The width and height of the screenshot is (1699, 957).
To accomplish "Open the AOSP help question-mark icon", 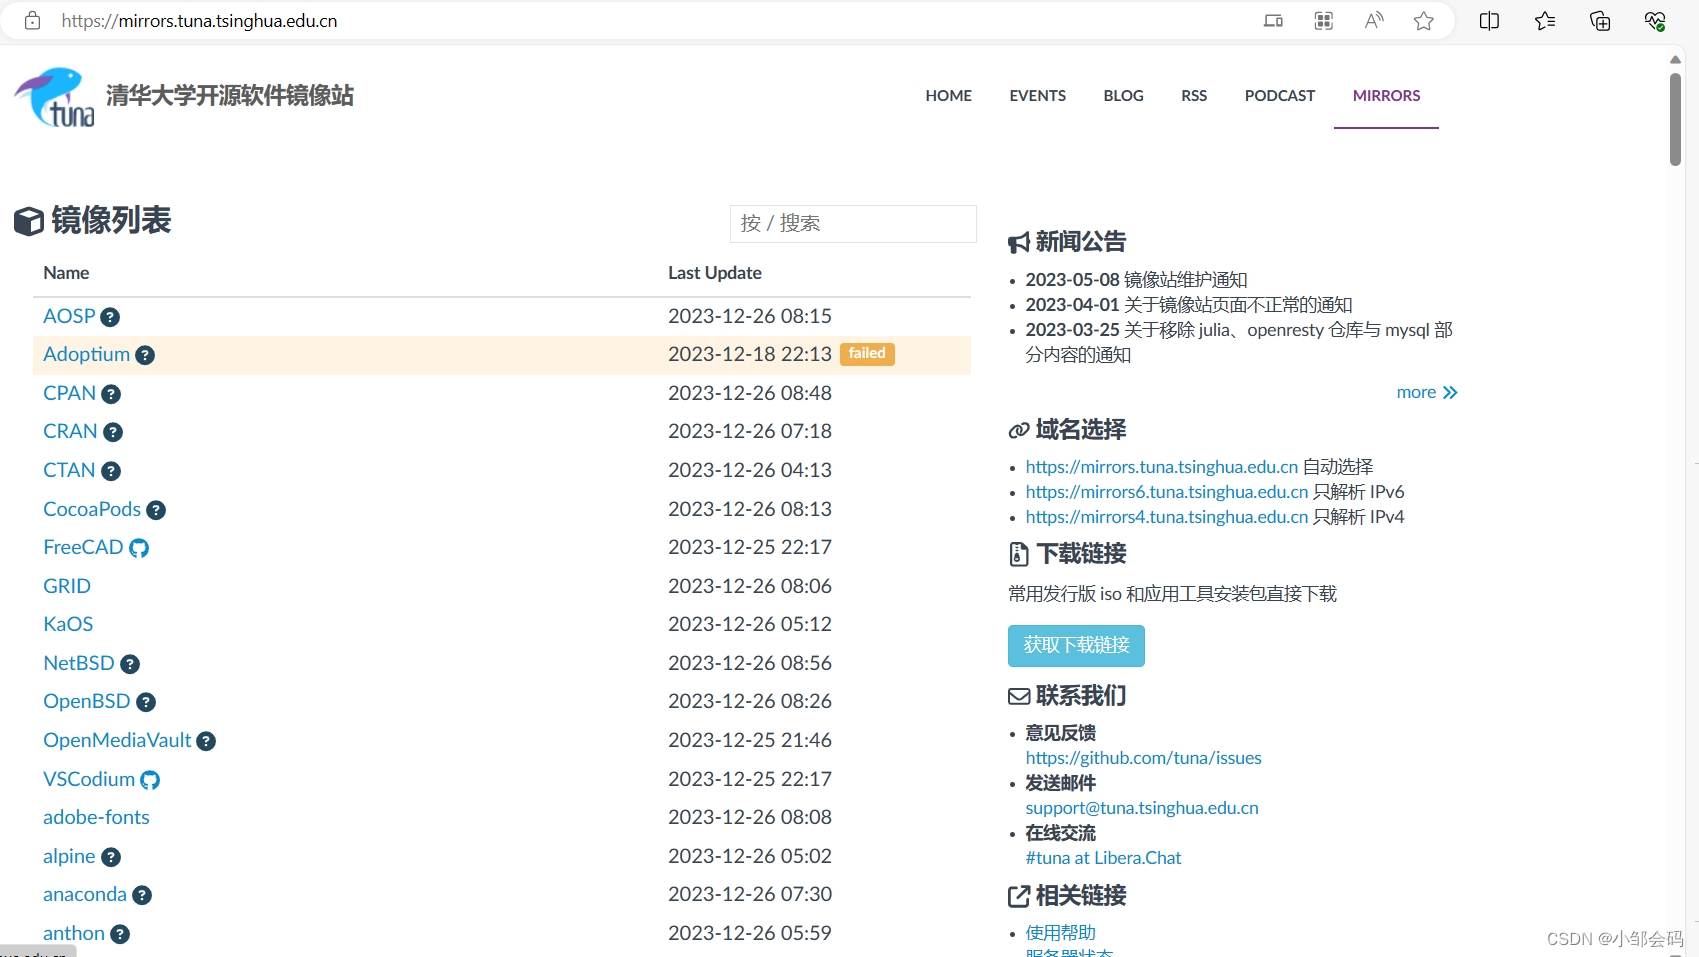I will point(110,317).
